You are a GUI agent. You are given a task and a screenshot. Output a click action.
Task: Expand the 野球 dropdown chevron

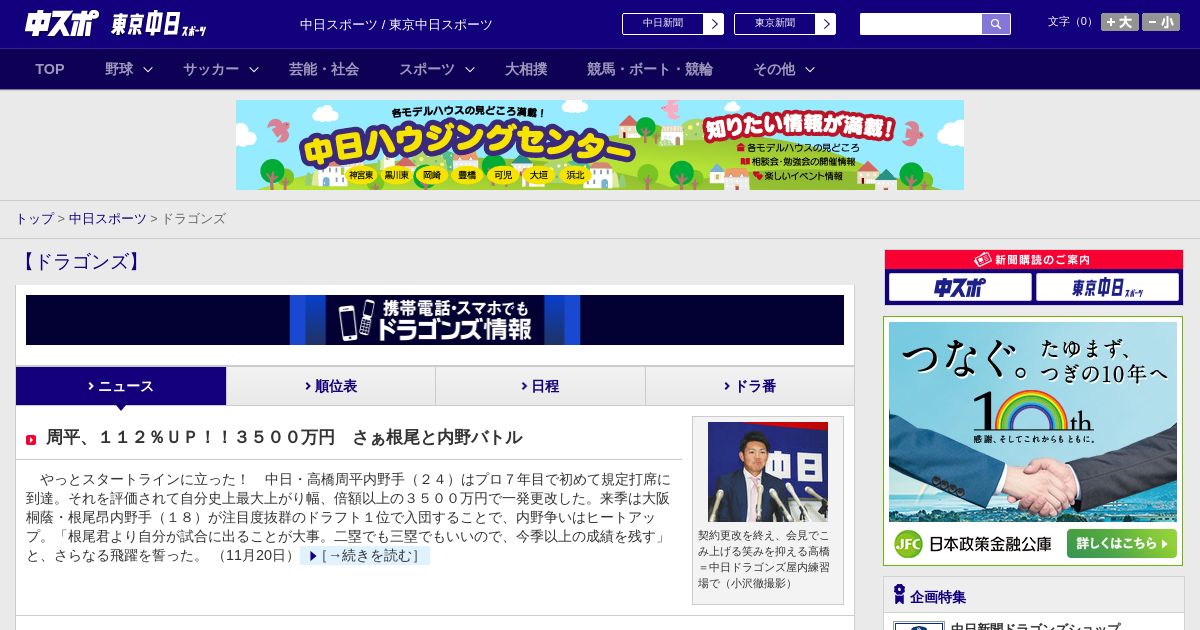(148, 69)
